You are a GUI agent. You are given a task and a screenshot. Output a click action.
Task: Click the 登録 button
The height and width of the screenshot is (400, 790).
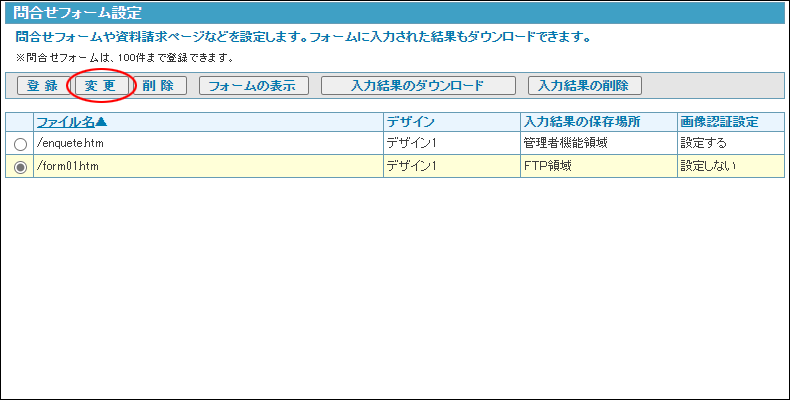pos(42,86)
